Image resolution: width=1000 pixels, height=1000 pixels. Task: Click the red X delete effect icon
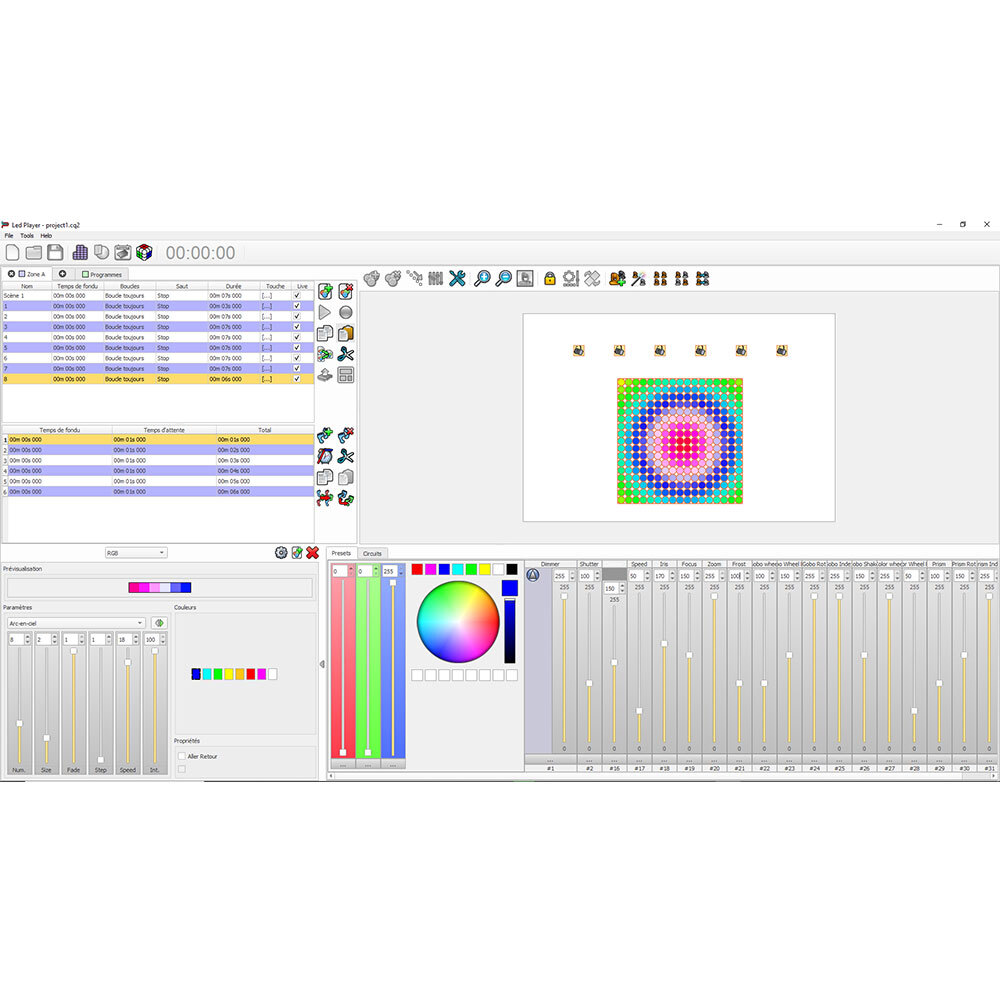coord(313,553)
